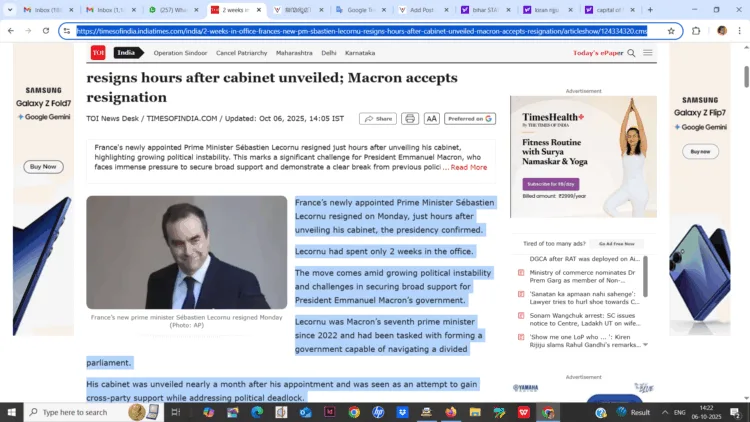
Task: Click the print article icon
Action: (410, 119)
